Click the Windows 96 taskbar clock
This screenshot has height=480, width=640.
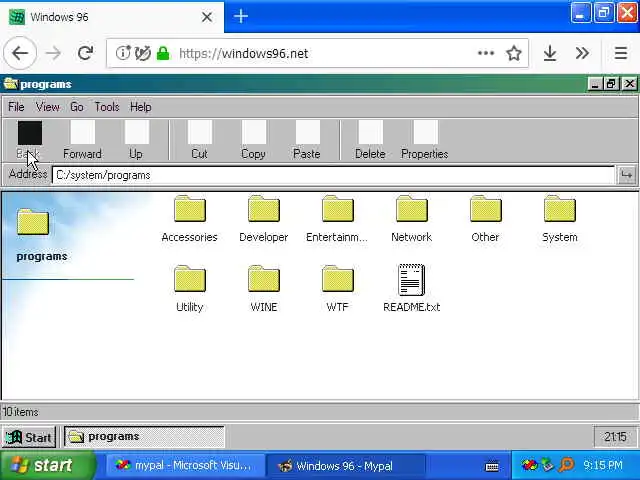(x=615, y=437)
